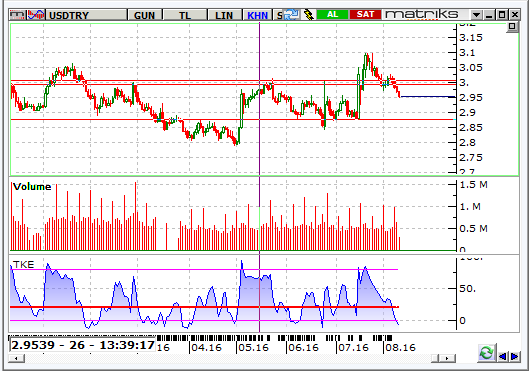Minimize the USDTRY chart window
This screenshot has height=371, width=529.
coord(489,15)
